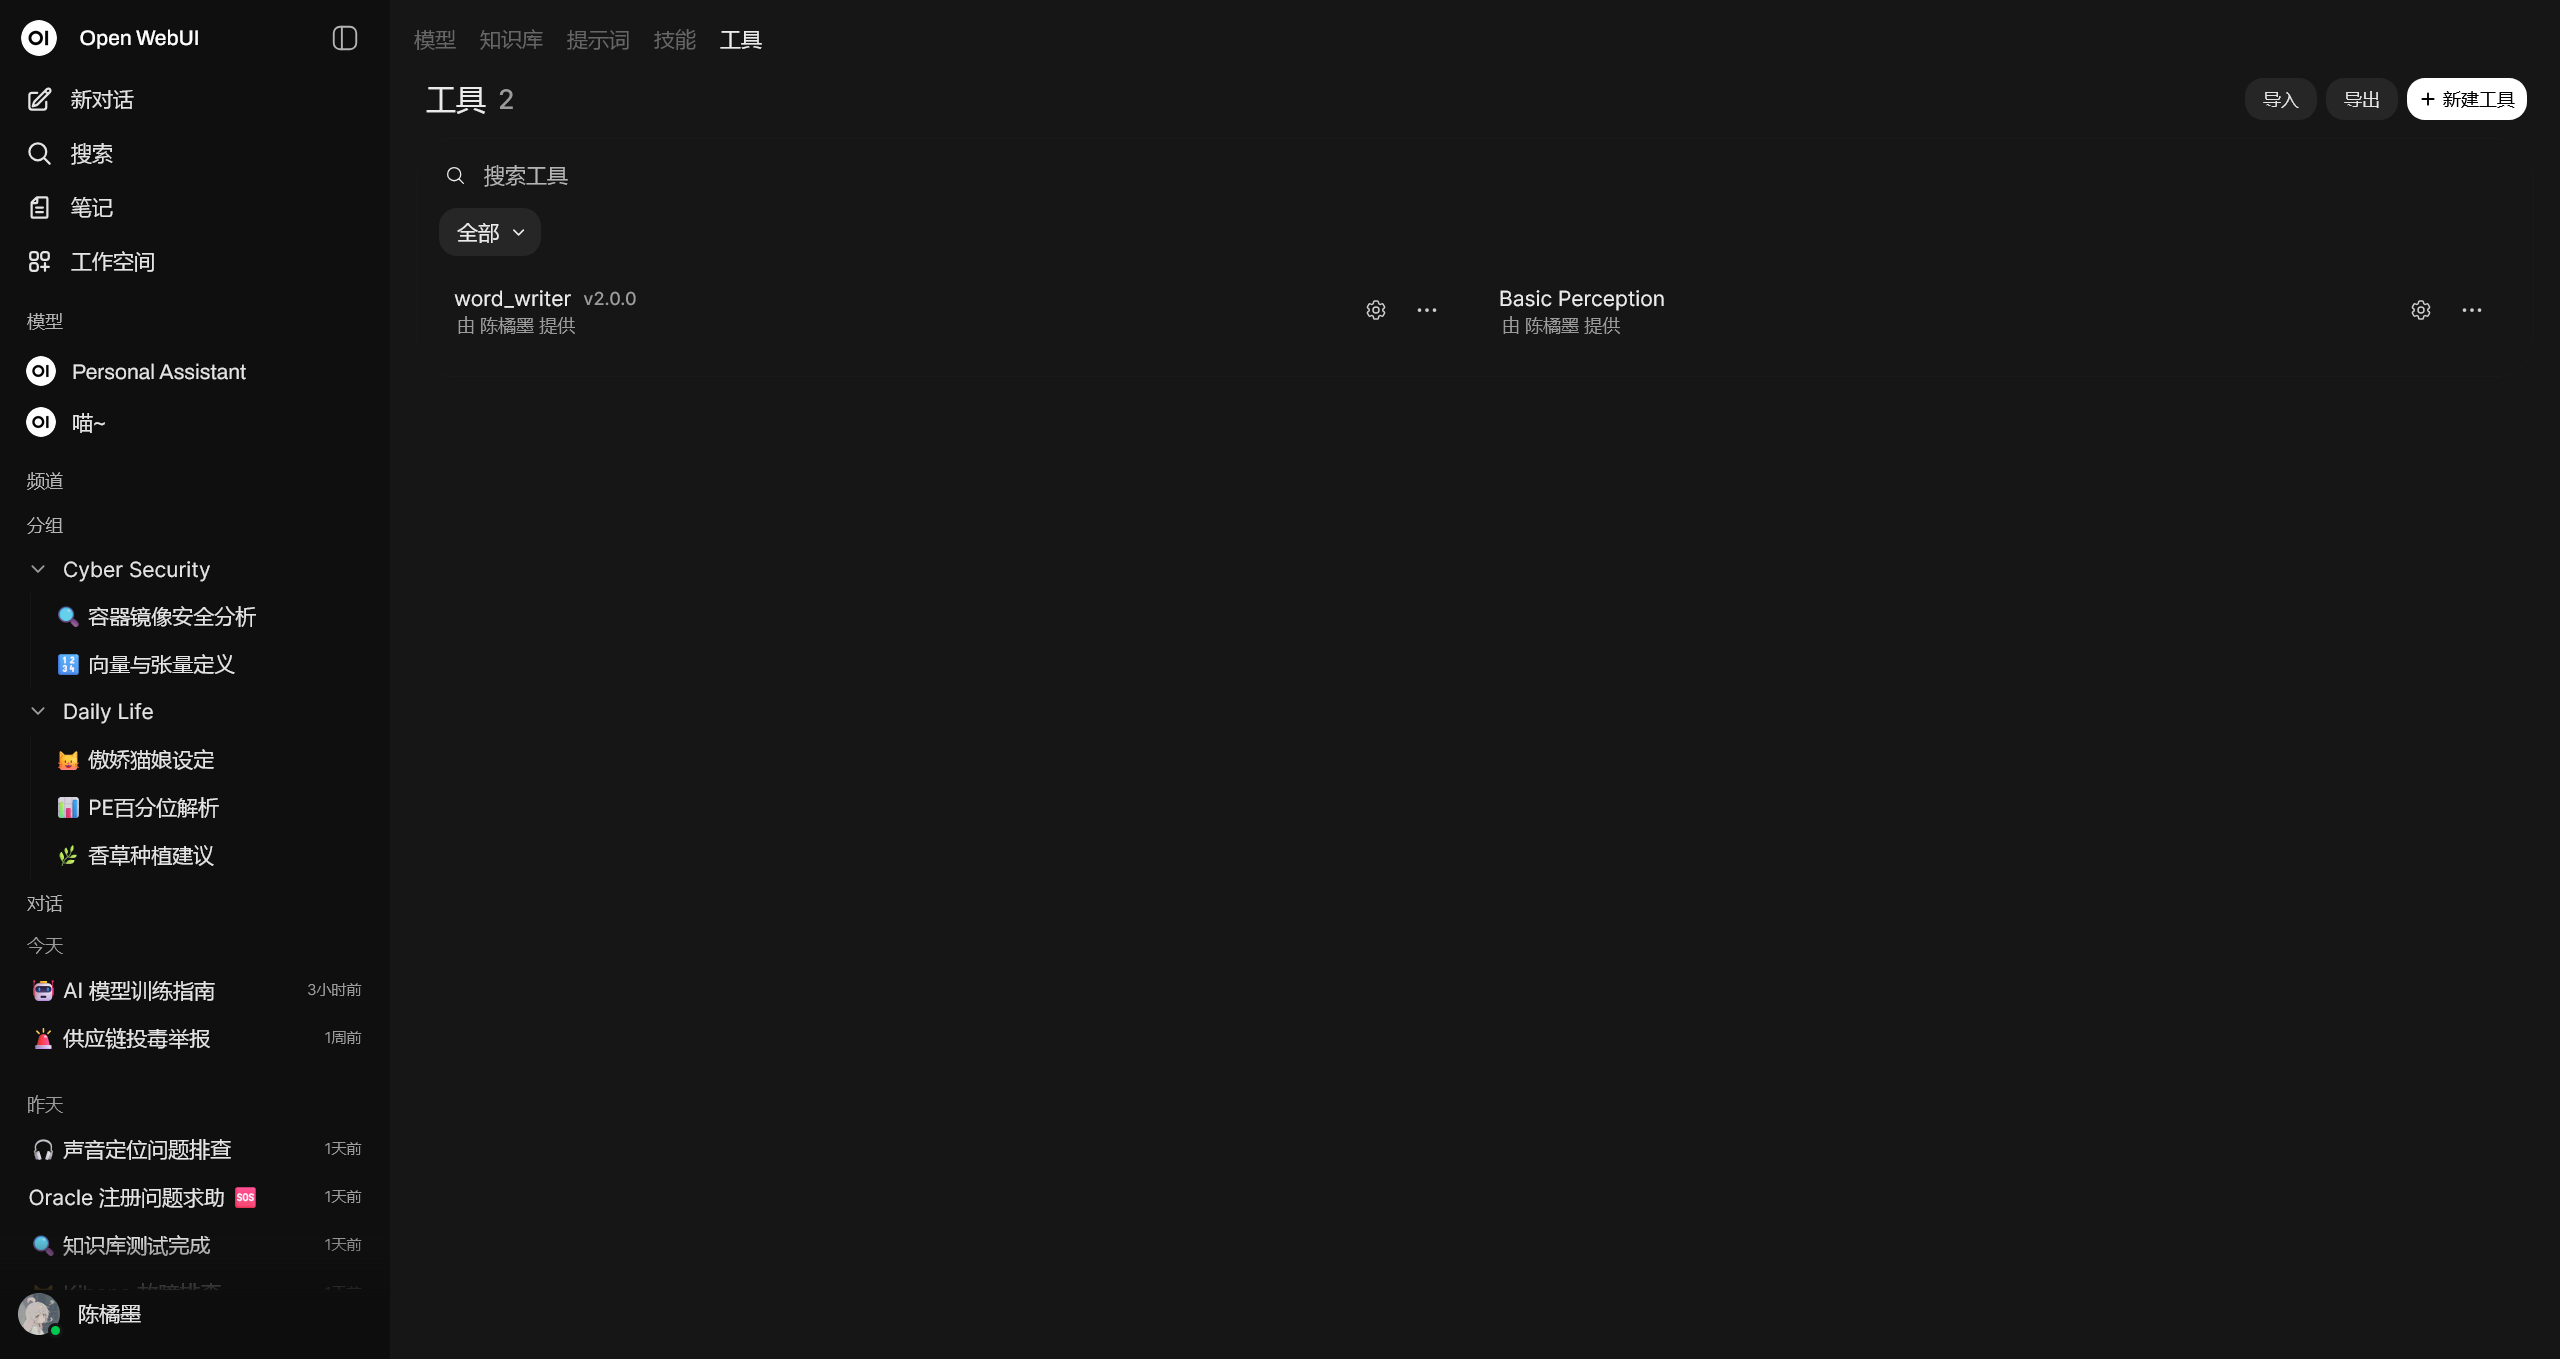Click the 新建工具 button
The image size is (2560, 1359).
point(2466,99)
